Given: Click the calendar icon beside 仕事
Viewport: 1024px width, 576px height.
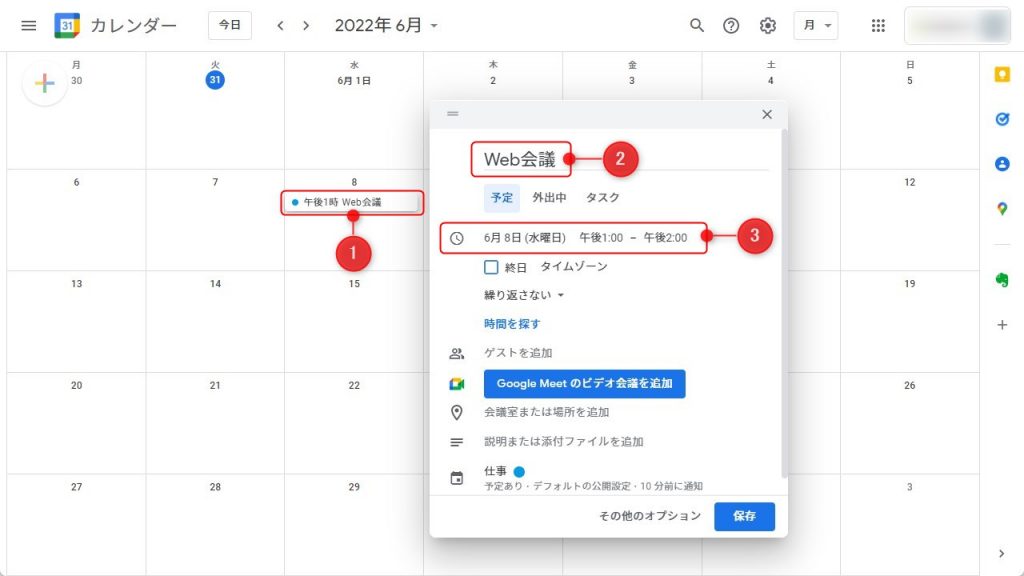Looking at the screenshot, I should coord(456,478).
